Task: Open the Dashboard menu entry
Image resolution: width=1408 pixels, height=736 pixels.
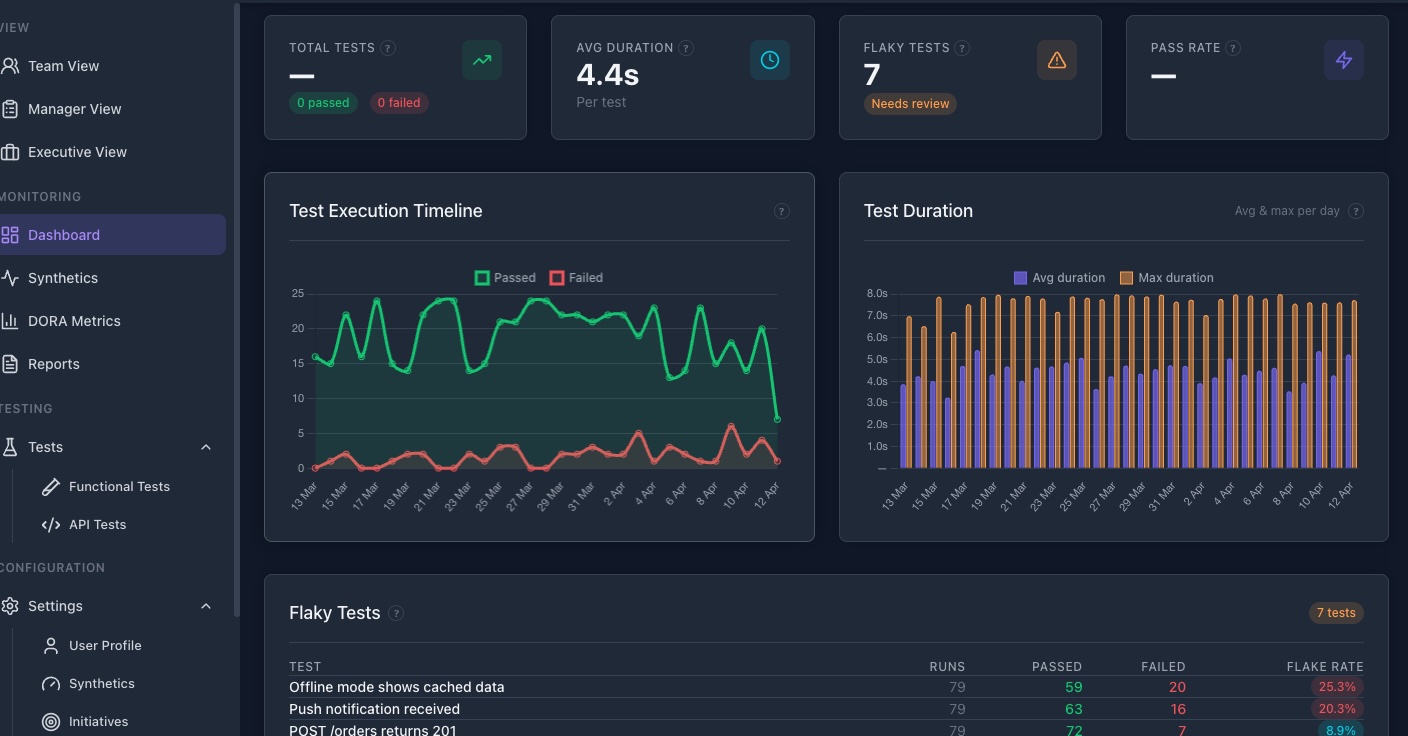Action: point(64,234)
